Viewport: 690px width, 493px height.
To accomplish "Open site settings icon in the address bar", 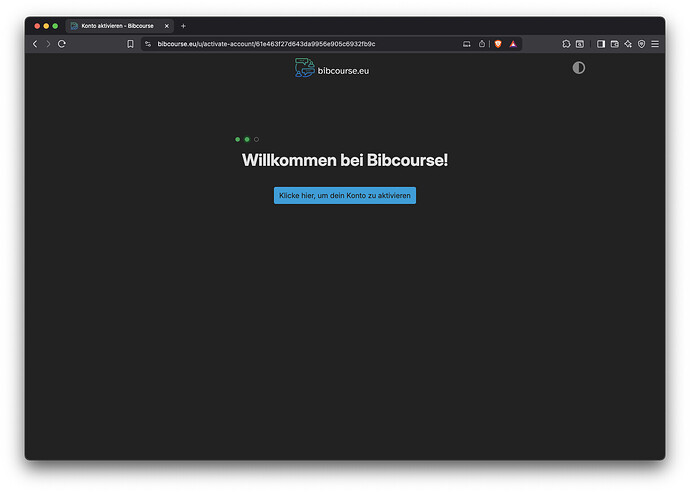I will point(148,44).
